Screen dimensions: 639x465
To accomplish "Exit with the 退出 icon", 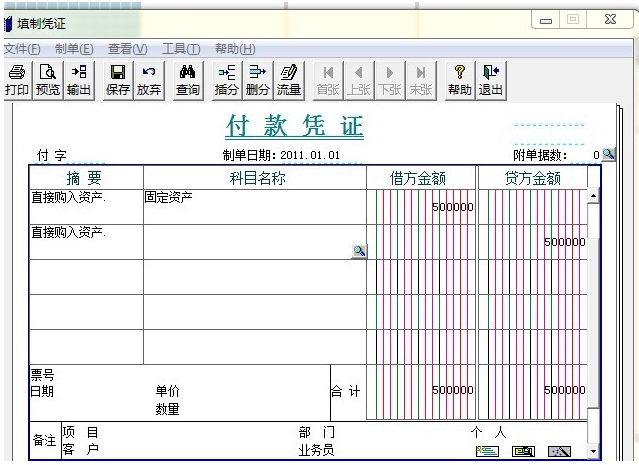I will [491, 80].
